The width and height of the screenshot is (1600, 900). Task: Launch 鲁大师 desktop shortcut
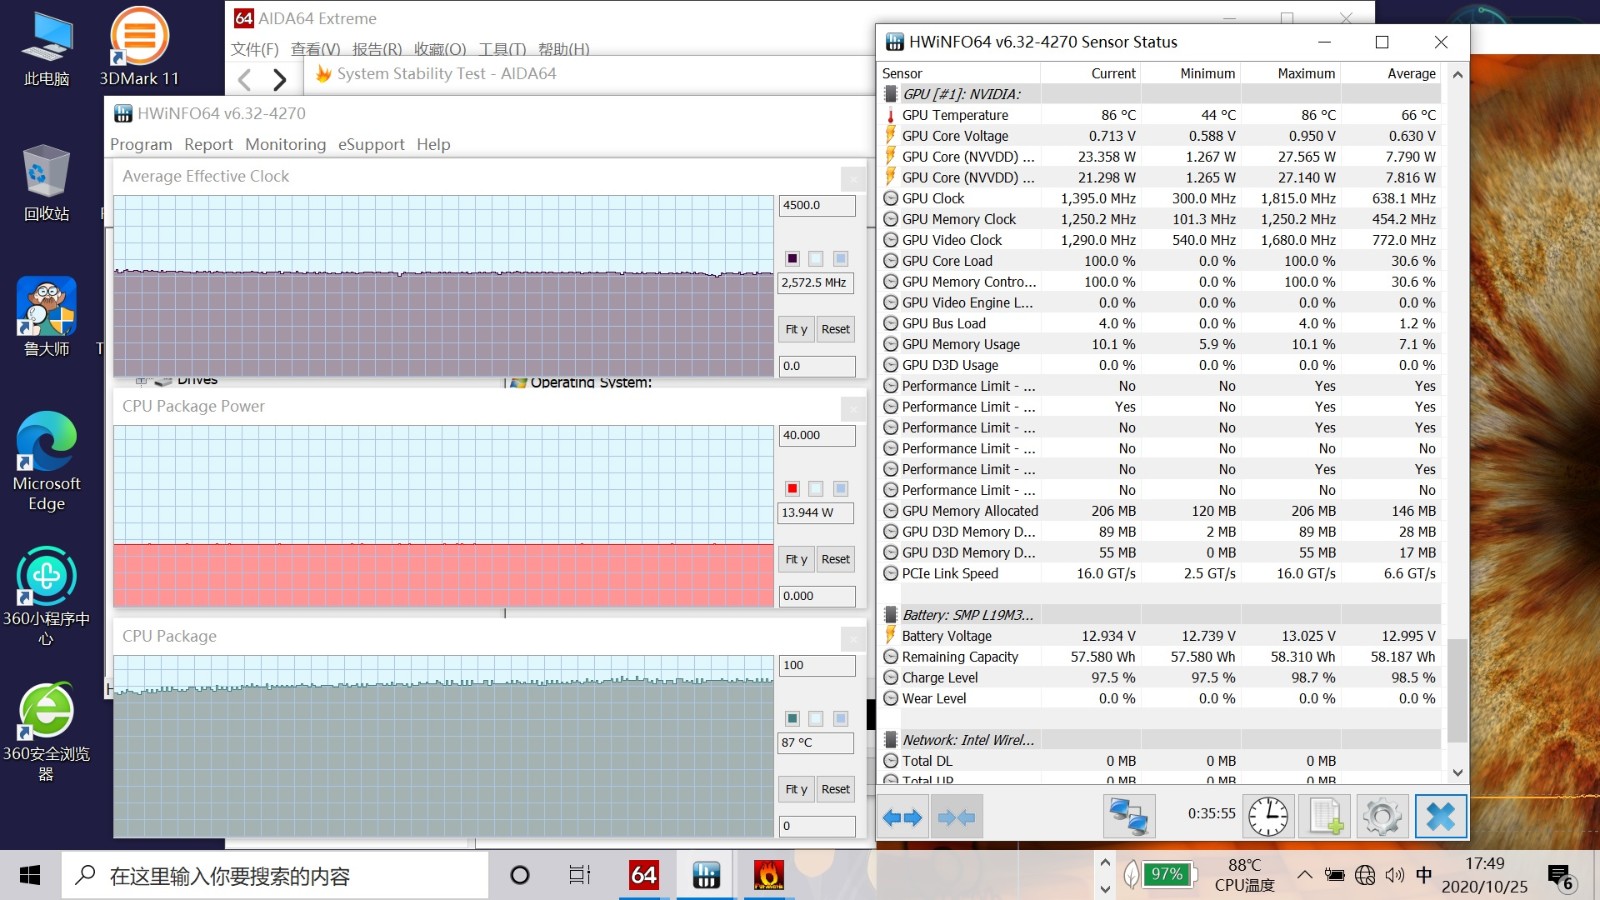pyautogui.click(x=47, y=317)
